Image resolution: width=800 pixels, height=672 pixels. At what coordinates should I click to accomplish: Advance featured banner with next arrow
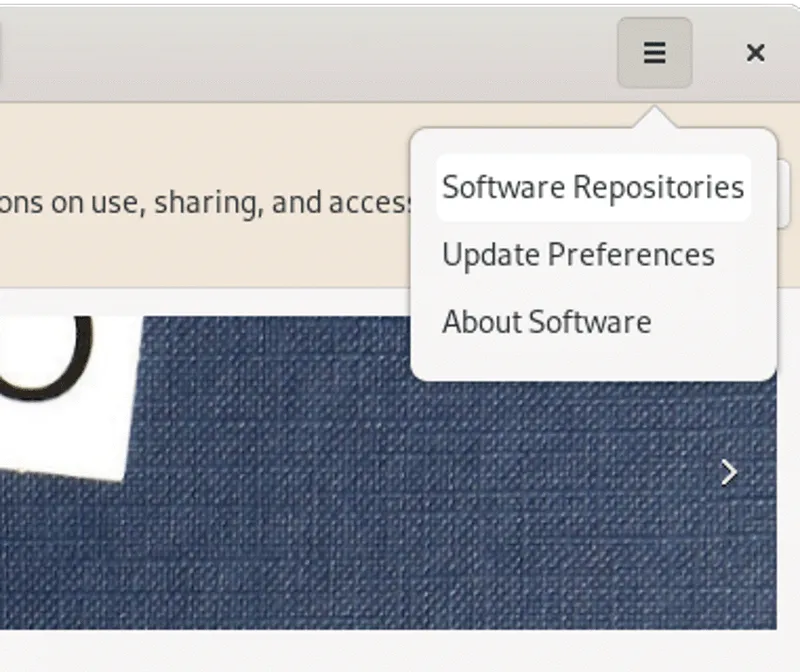729,473
